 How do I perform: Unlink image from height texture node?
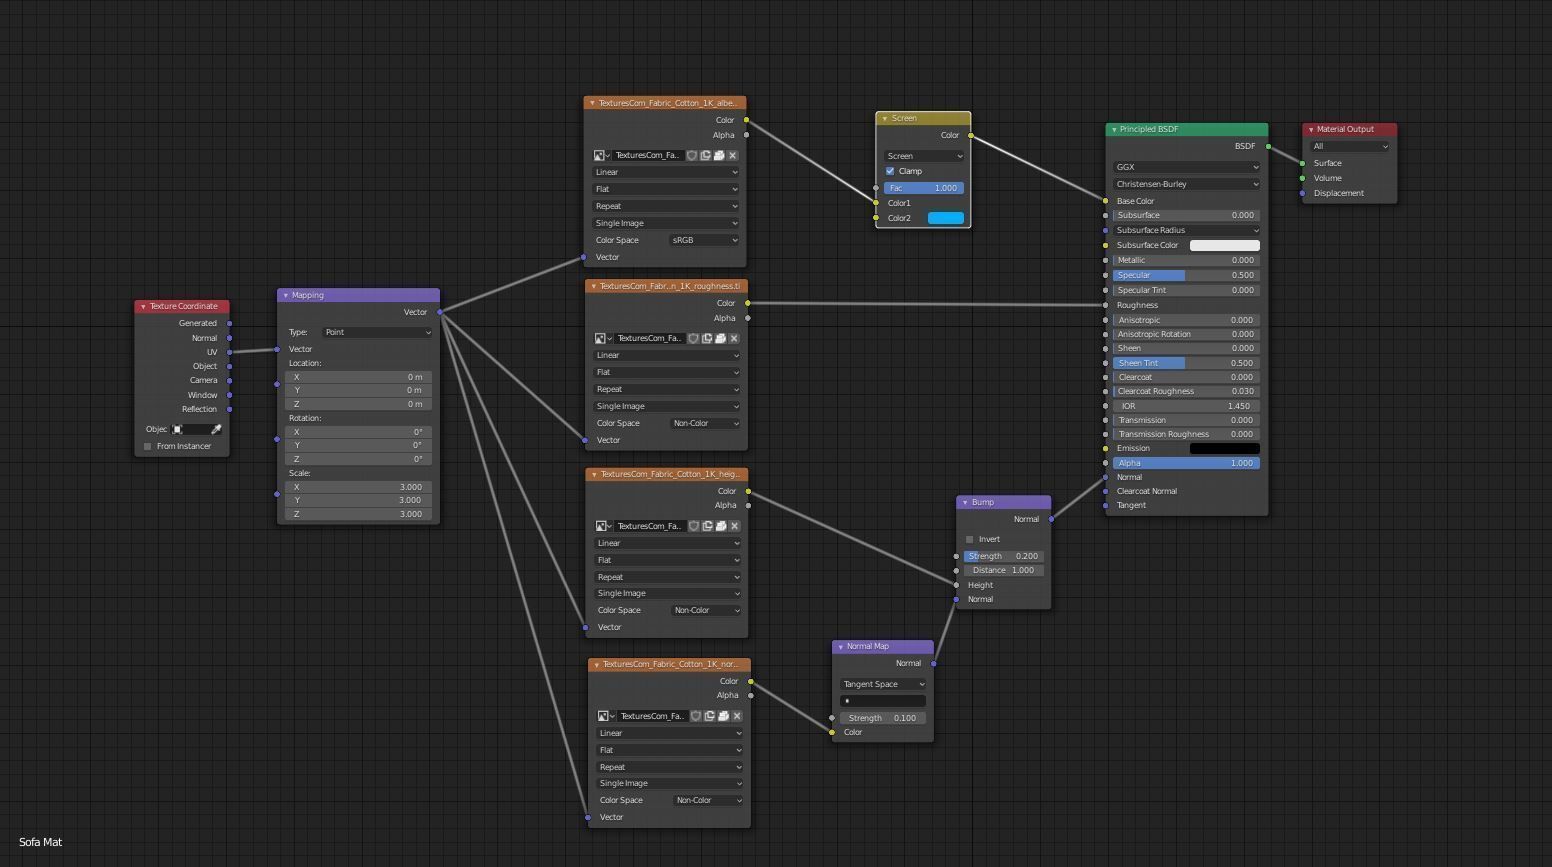[735, 526]
